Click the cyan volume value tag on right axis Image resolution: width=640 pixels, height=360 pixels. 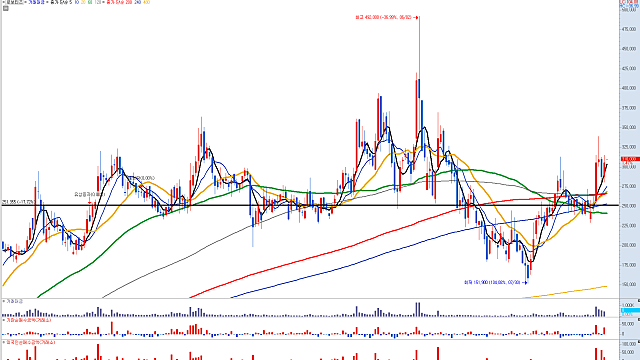[x=630, y=311]
